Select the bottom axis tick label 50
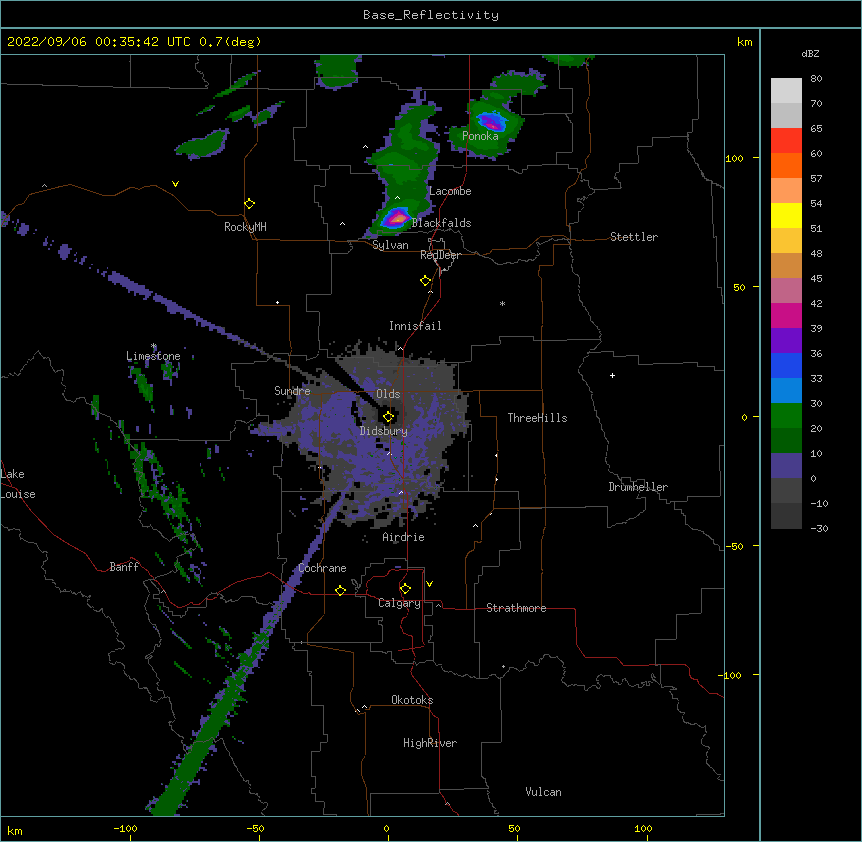The image size is (862, 842). click(x=514, y=828)
